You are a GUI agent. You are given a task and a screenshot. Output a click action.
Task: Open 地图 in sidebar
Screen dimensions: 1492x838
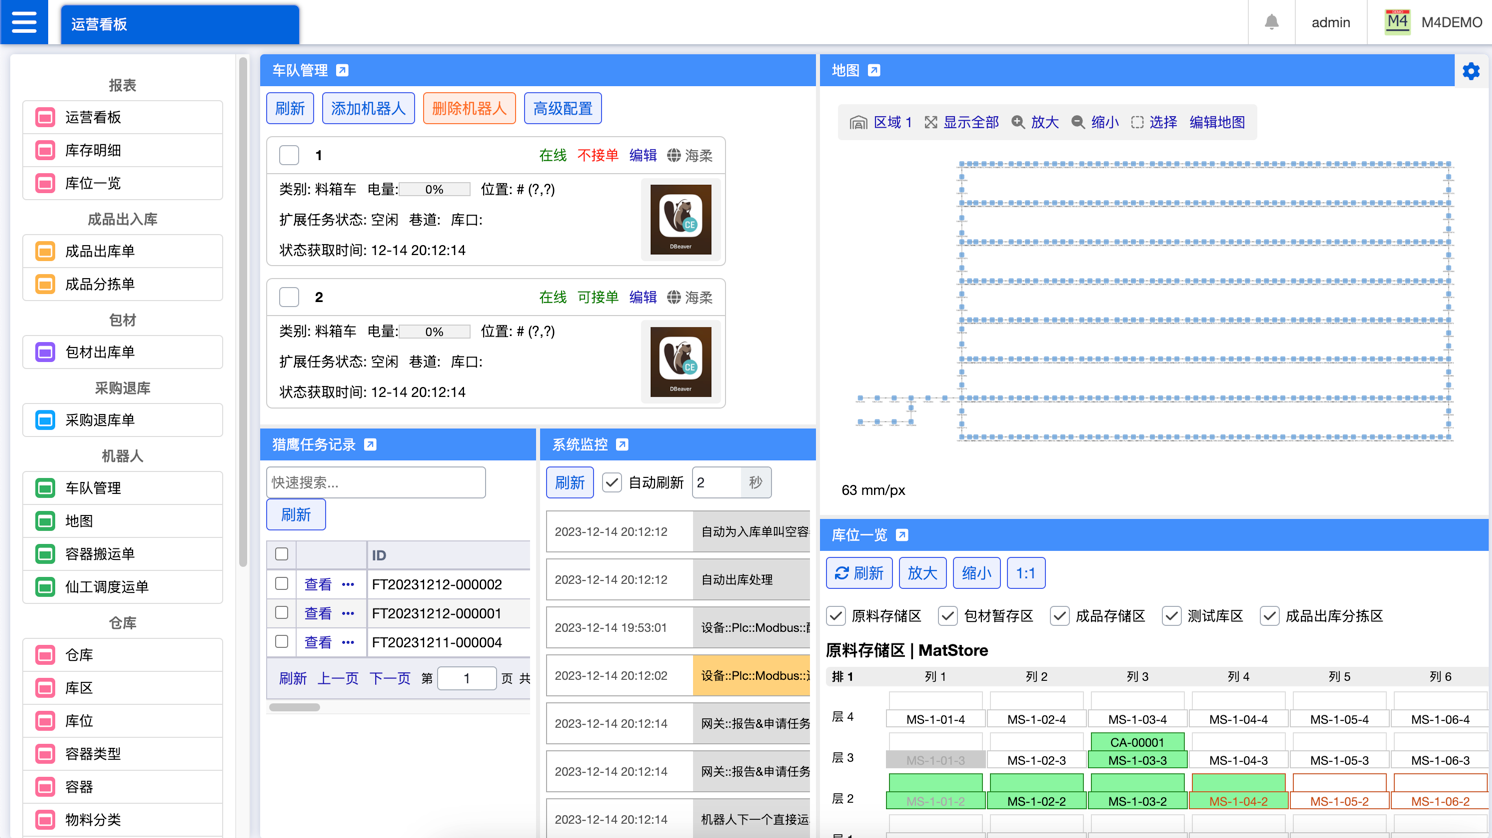(123, 521)
